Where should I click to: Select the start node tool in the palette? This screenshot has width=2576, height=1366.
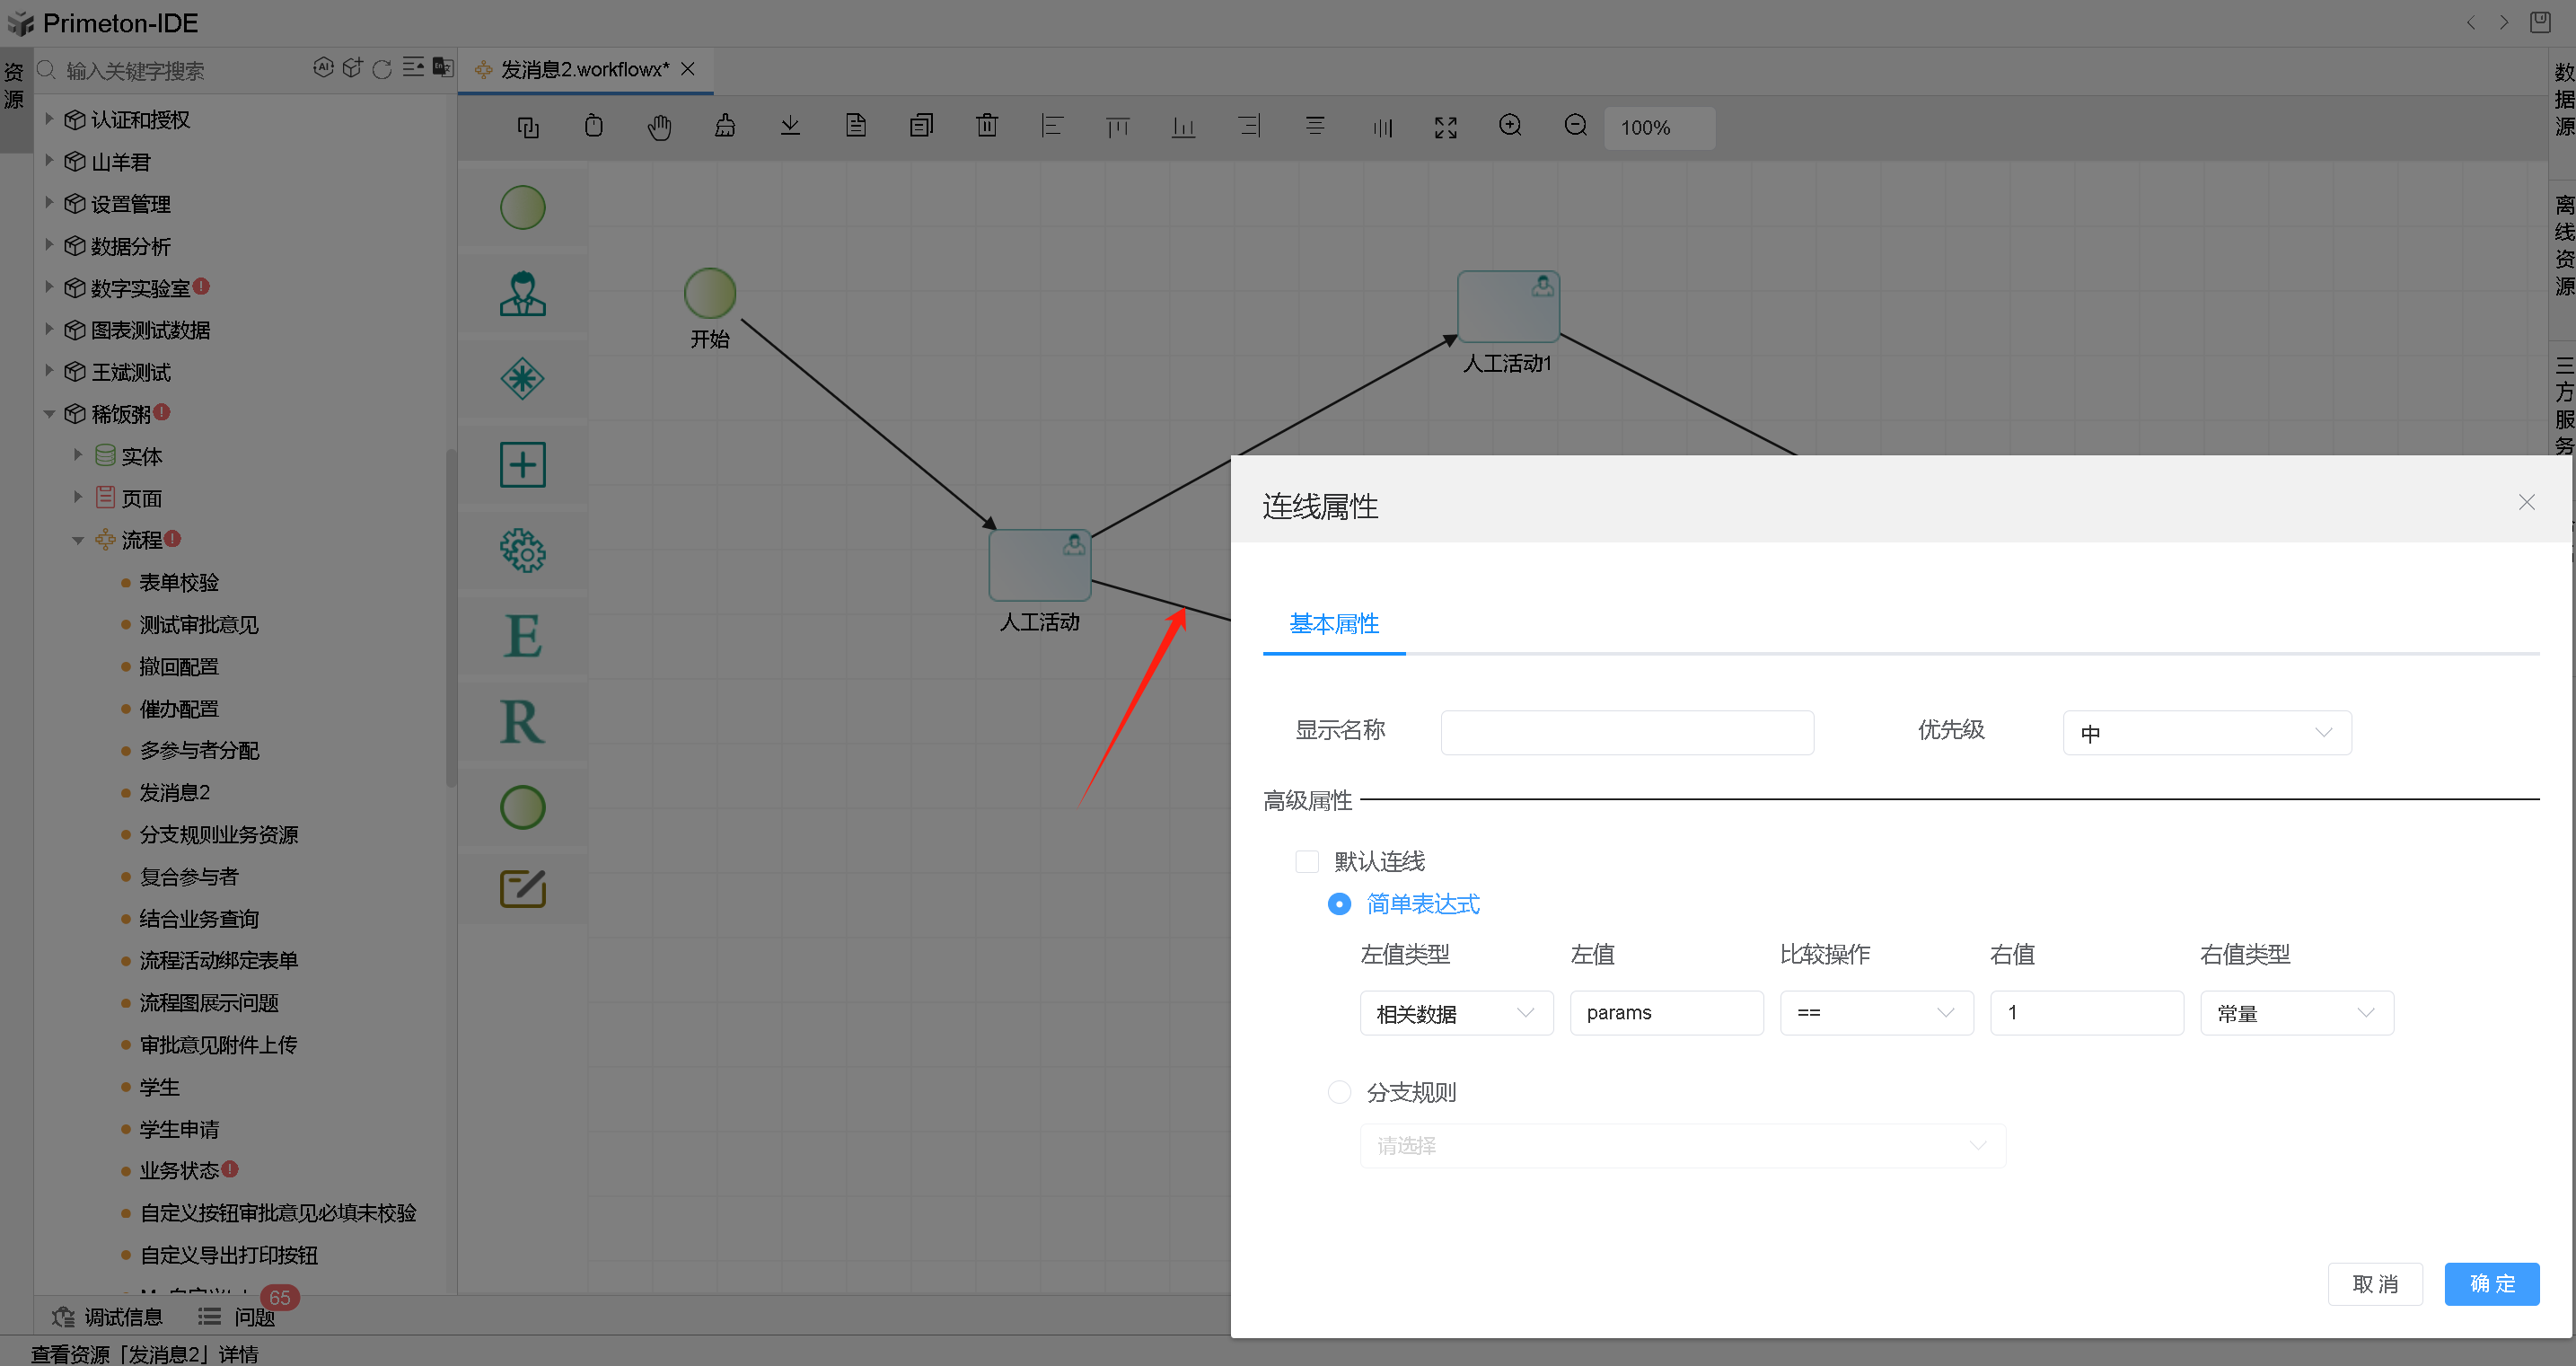click(x=522, y=207)
